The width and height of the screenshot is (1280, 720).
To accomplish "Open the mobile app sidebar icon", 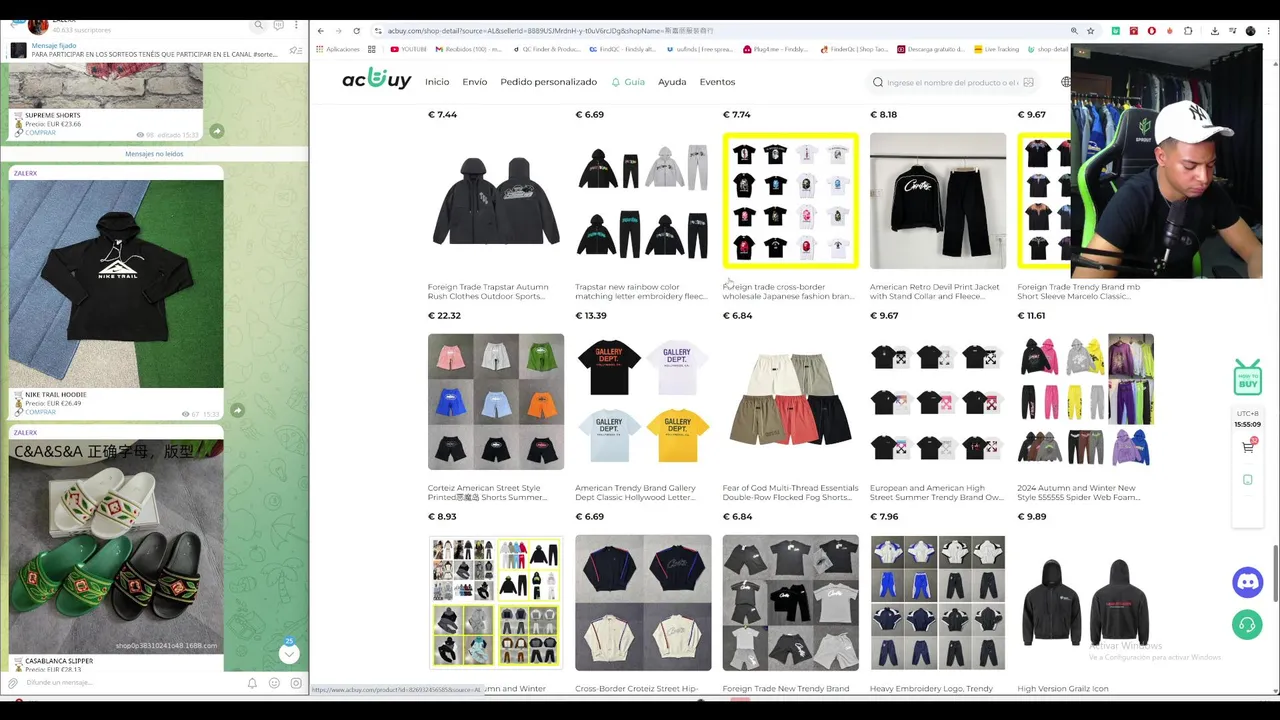I will (1247, 480).
